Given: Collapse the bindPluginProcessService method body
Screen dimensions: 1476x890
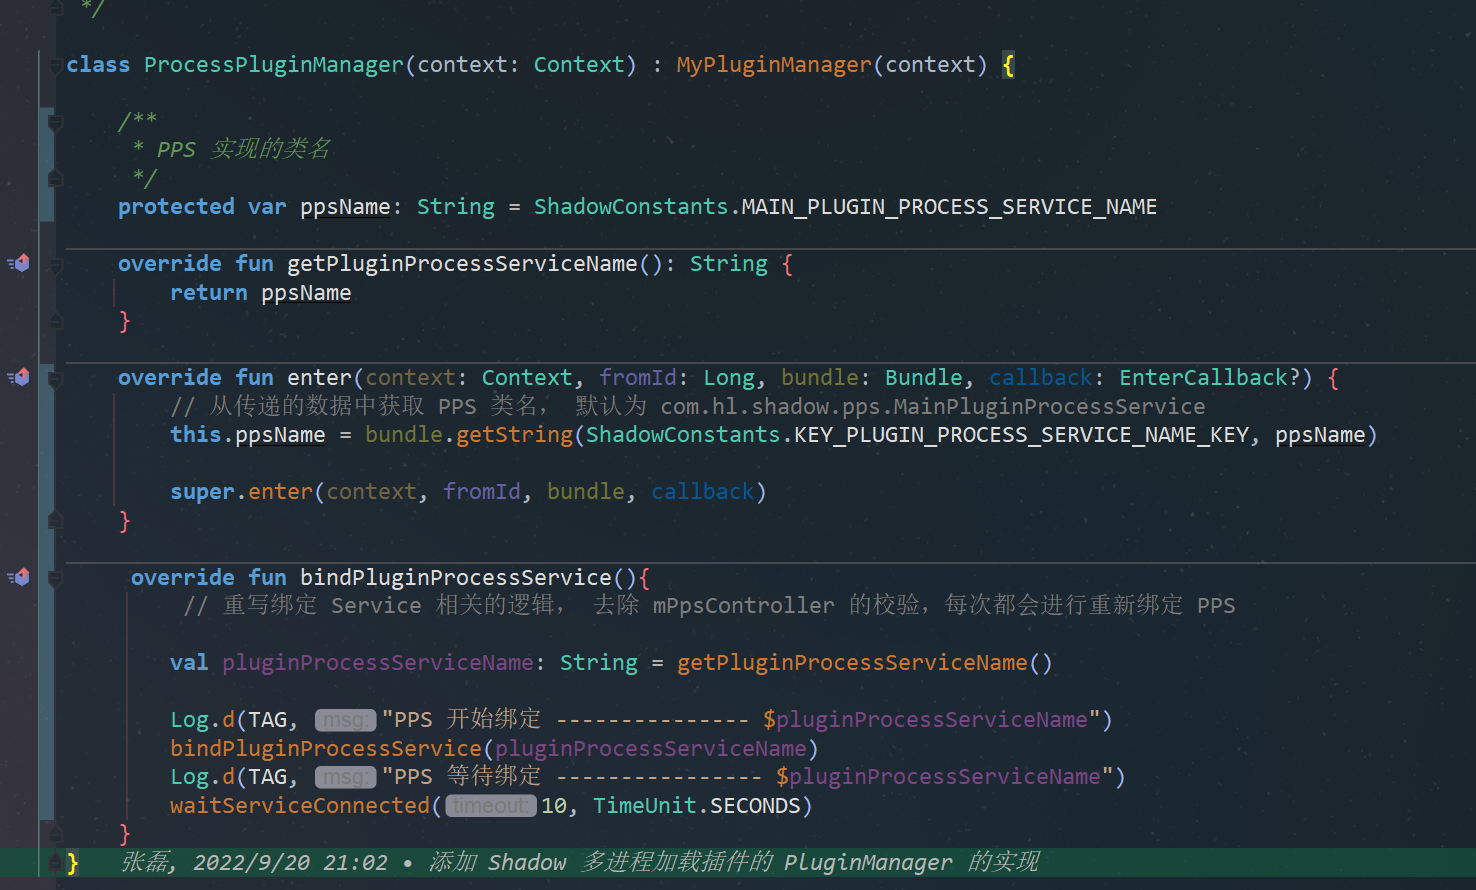Looking at the screenshot, I should 54,577.
